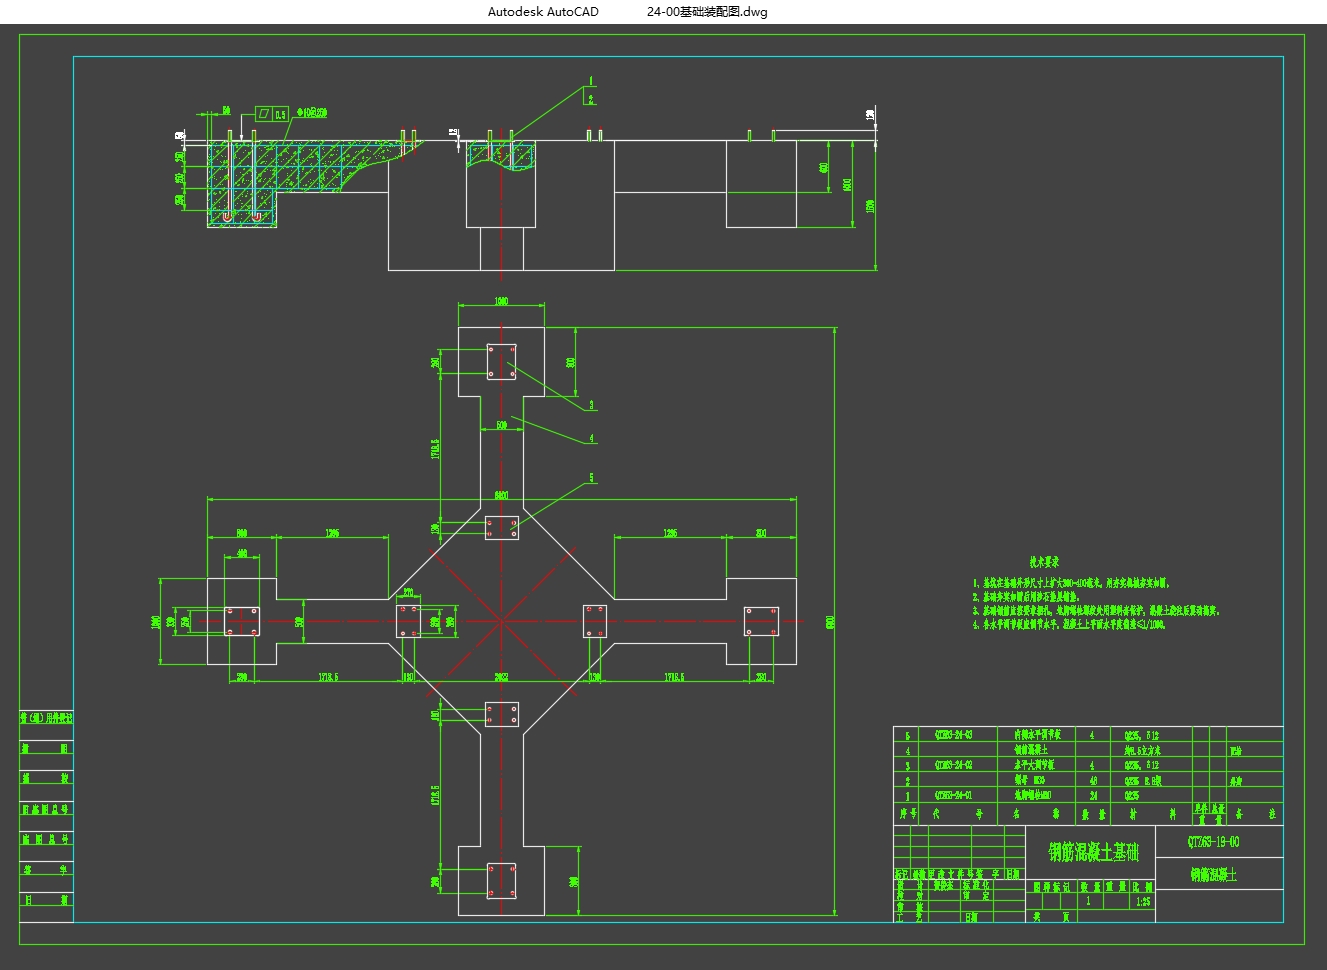Click the 24-00基础装配图.dwg file name in title

pos(707,12)
